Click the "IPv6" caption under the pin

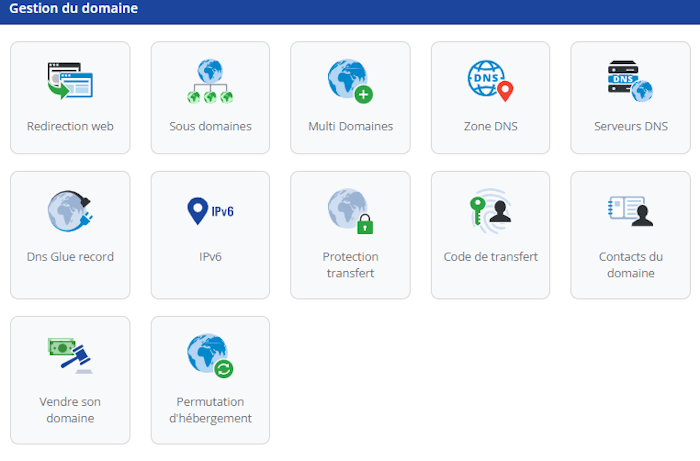coord(210,257)
